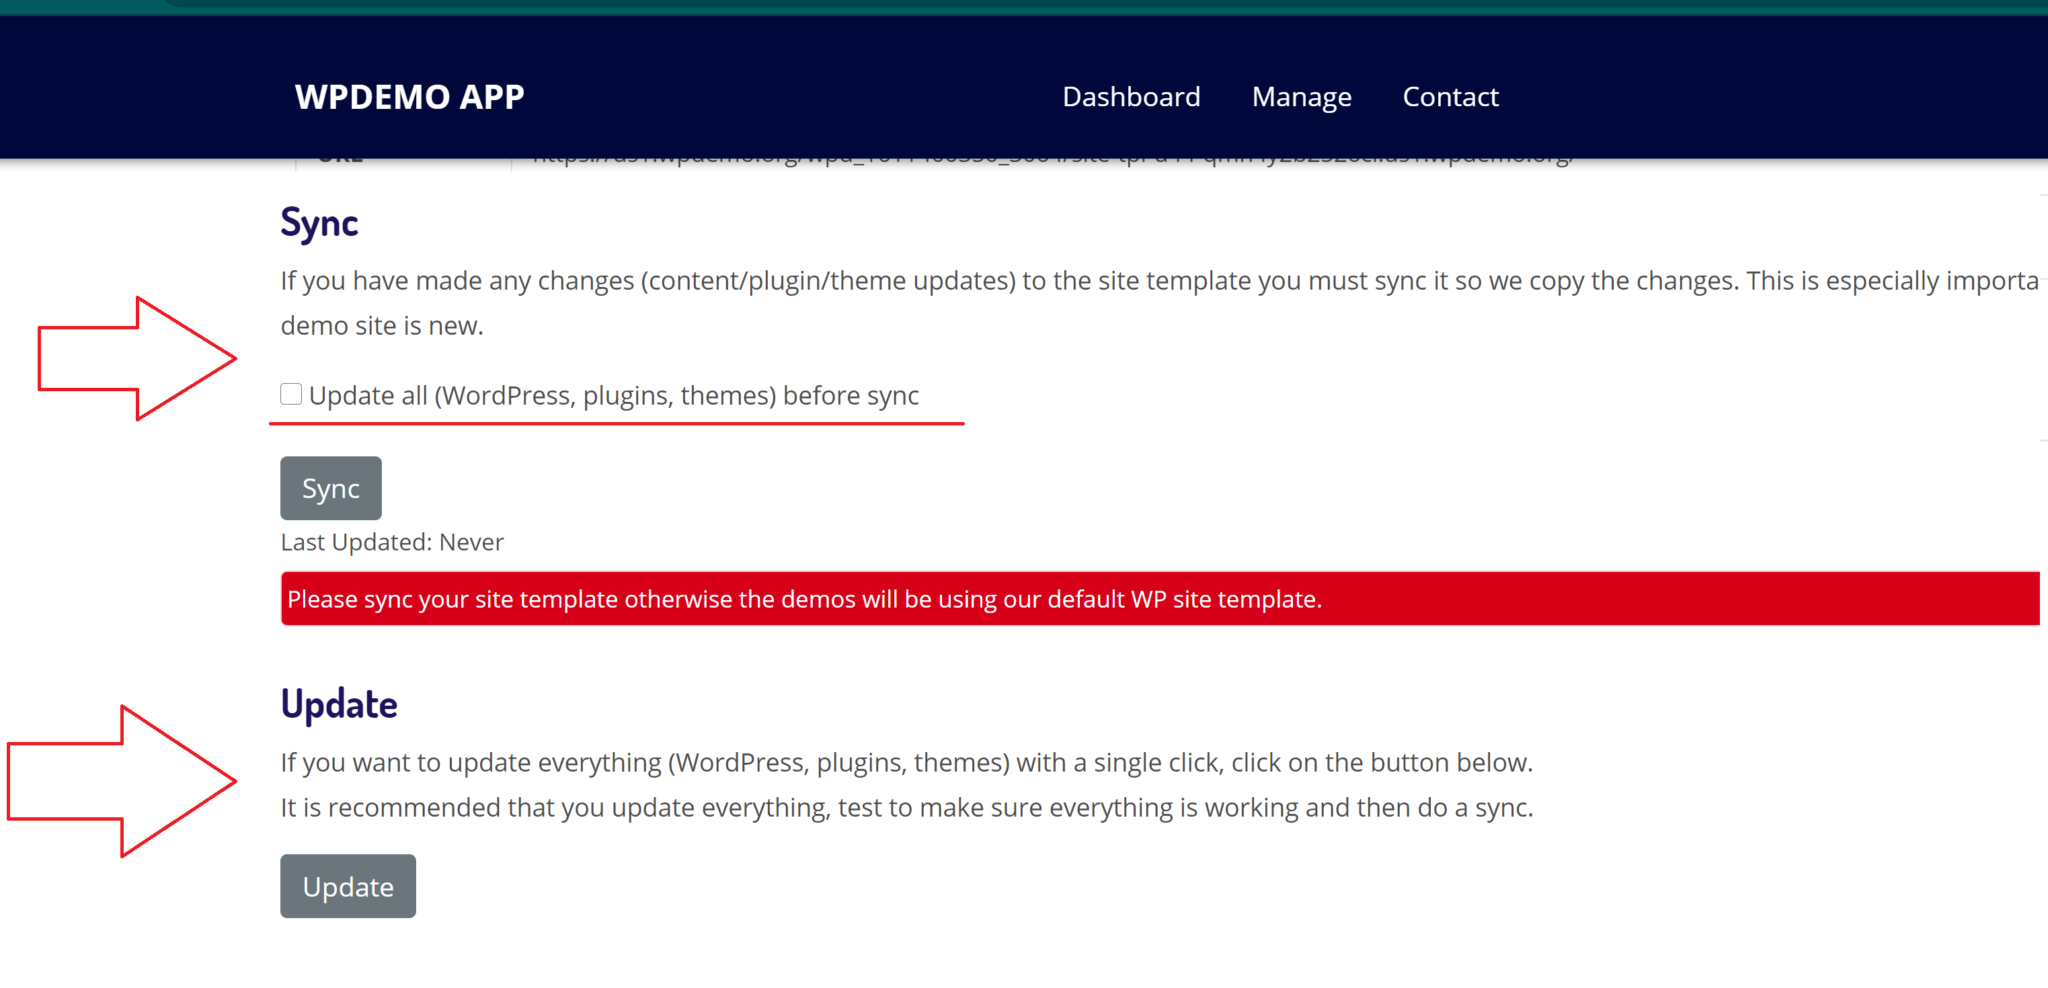The height and width of the screenshot is (988, 2048).
Task: Click the Sync section heading
Action: click(319, 222)
